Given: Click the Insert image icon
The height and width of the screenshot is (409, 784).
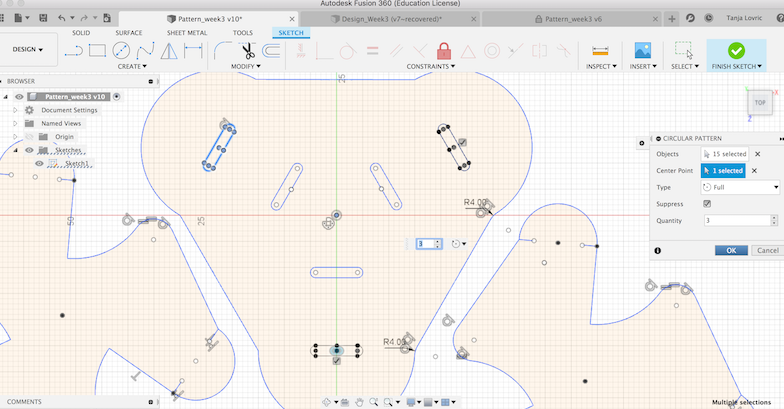Looking at the screenshot, I should tap(642, 50).
